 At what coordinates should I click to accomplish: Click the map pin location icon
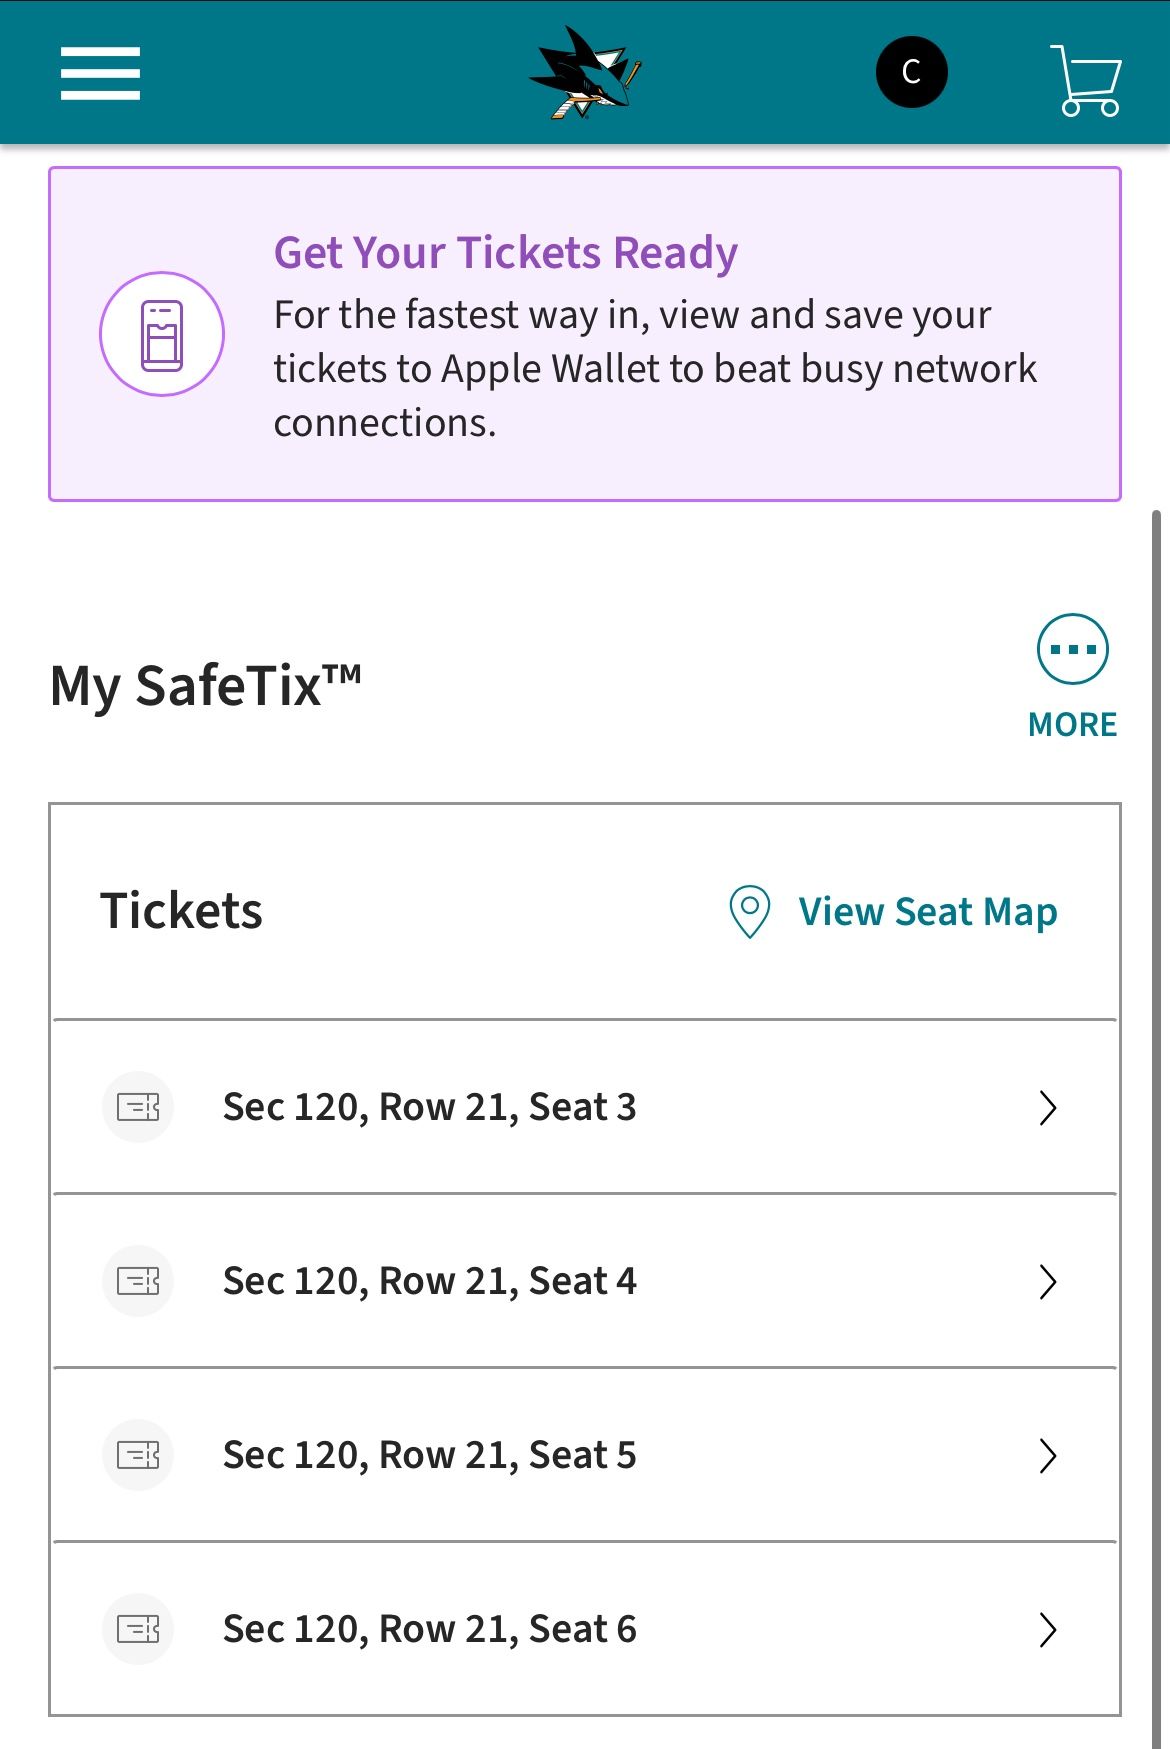[749, 911]
